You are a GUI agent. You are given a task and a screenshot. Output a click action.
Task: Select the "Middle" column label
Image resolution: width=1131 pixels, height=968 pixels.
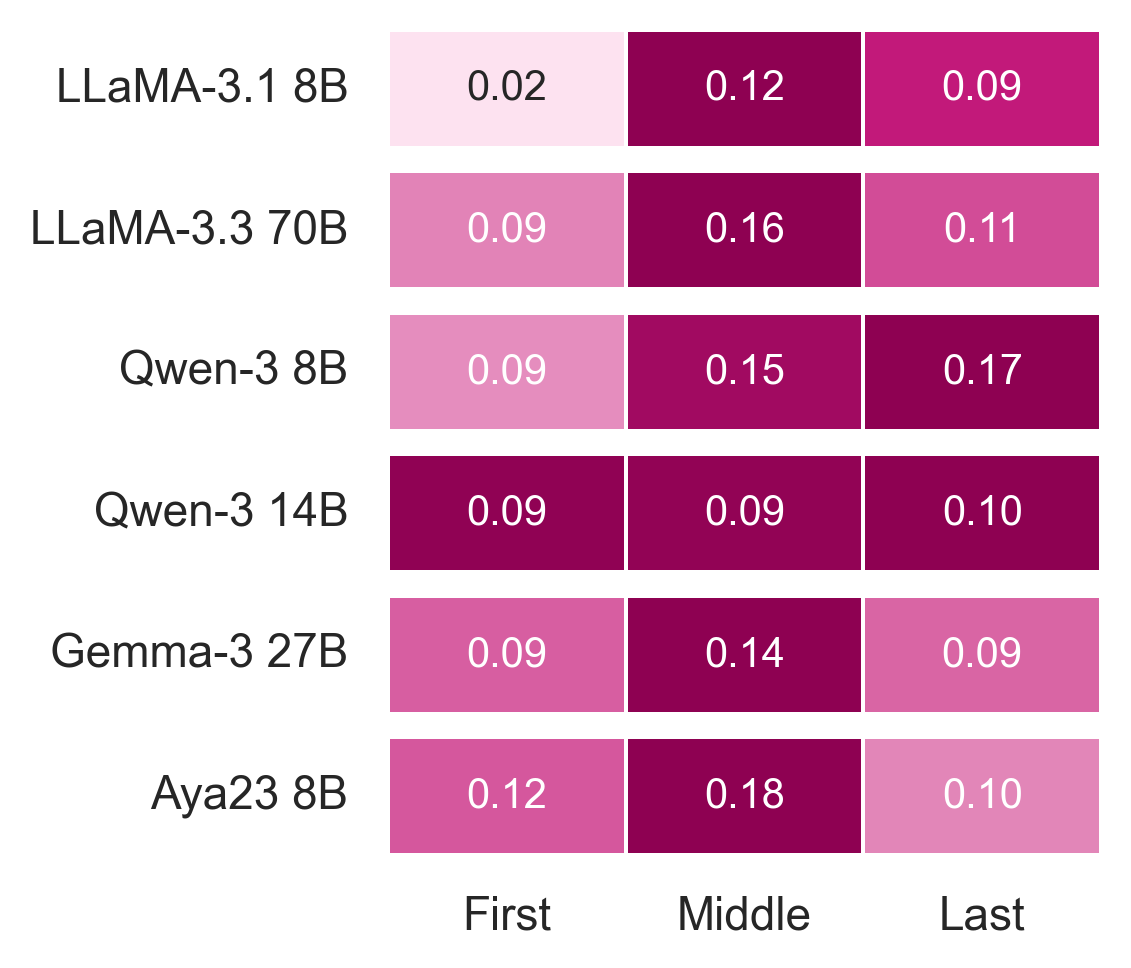click(744, 914)
